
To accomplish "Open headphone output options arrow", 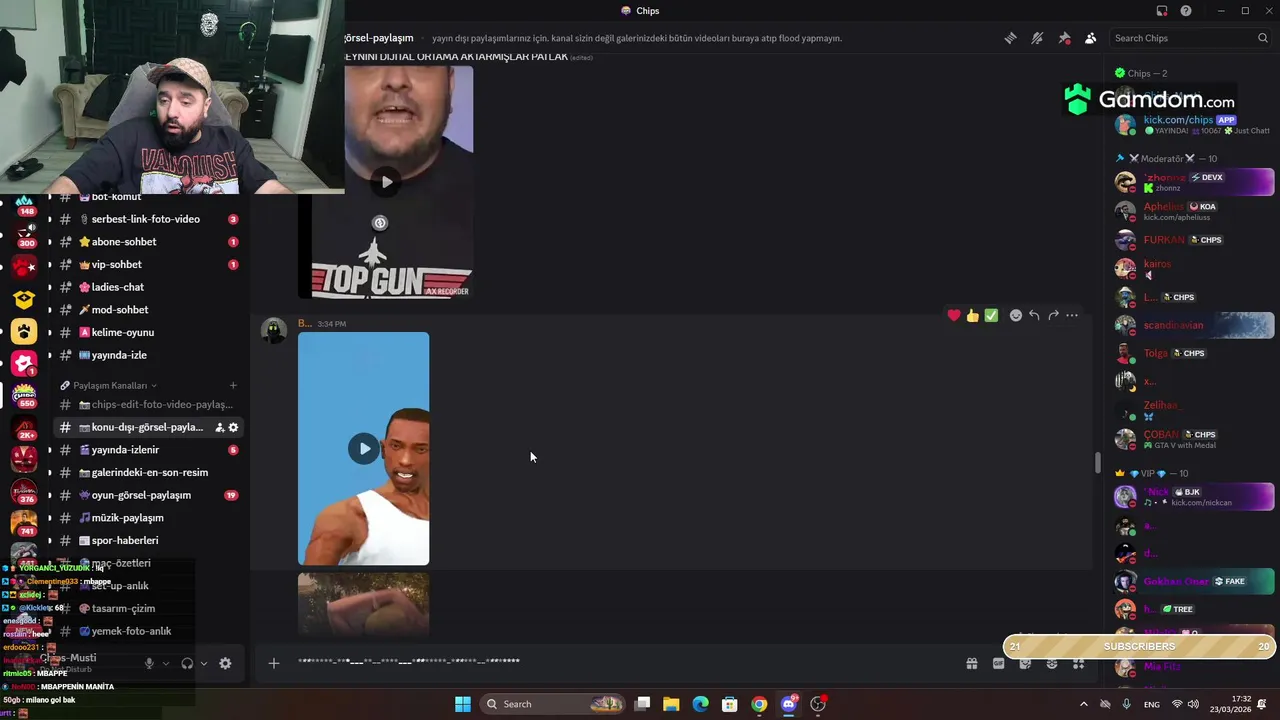I will [204, 663].
